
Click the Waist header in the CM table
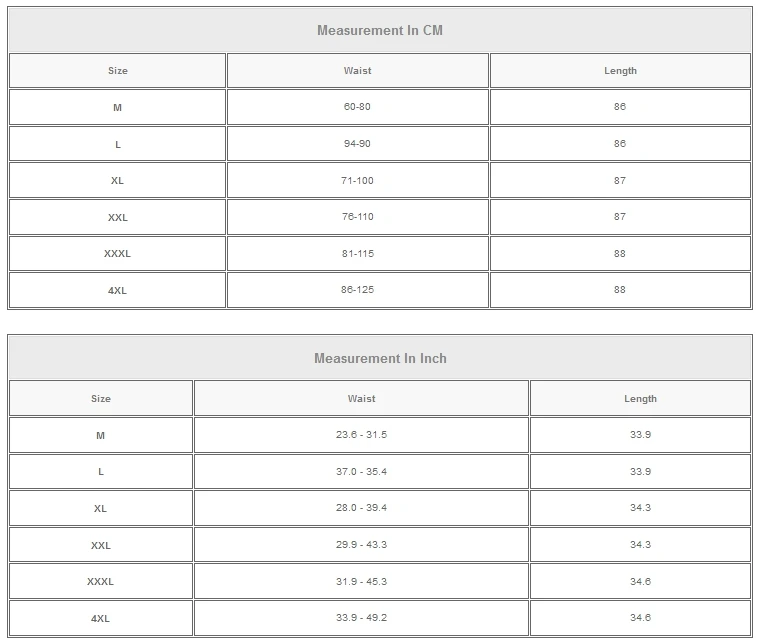(357, 71)
